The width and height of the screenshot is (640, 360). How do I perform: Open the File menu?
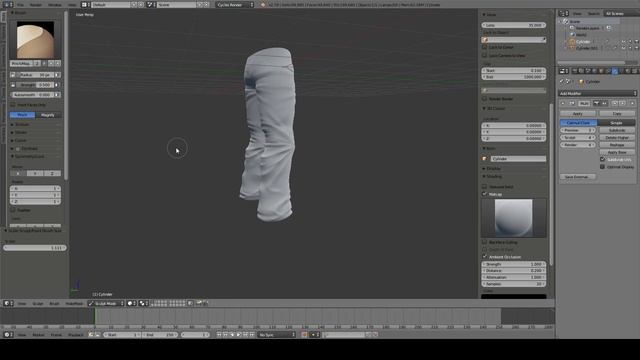click(x=20, y=4)
